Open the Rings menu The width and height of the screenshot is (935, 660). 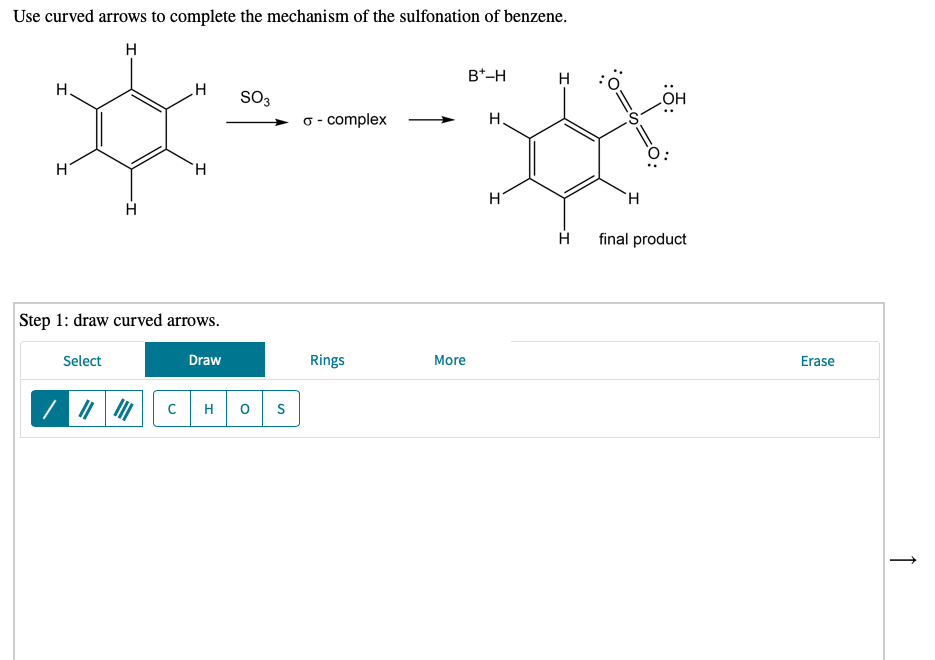point(326,360)
